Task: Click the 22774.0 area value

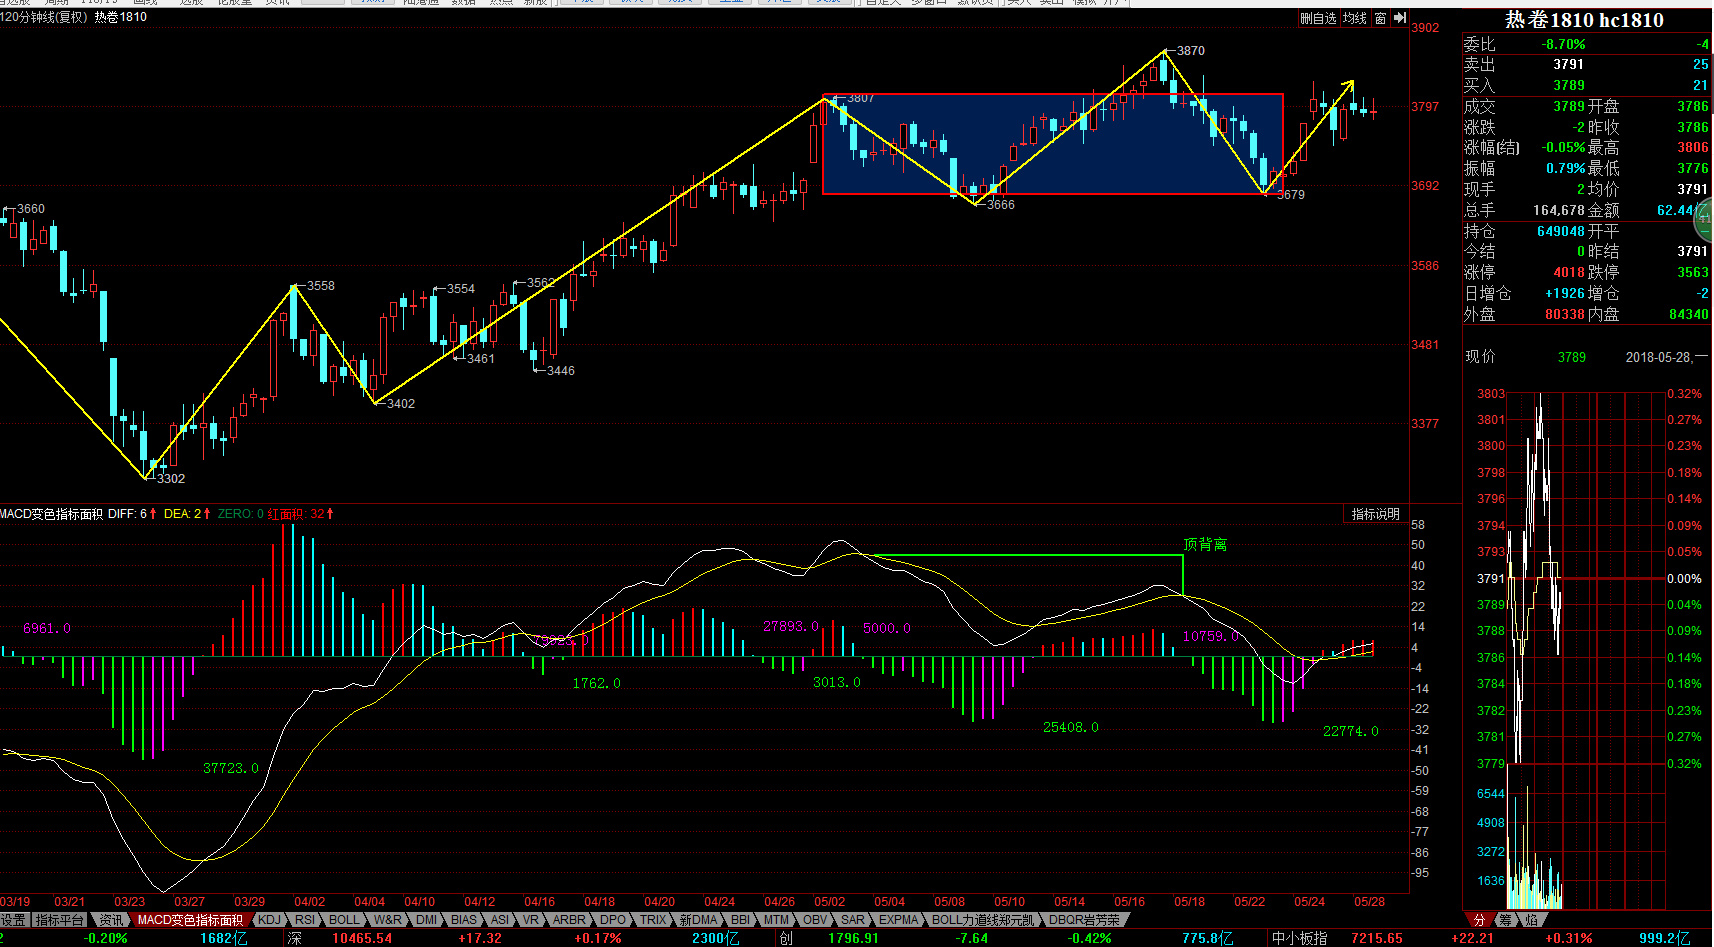Action: coord(1351,731)
